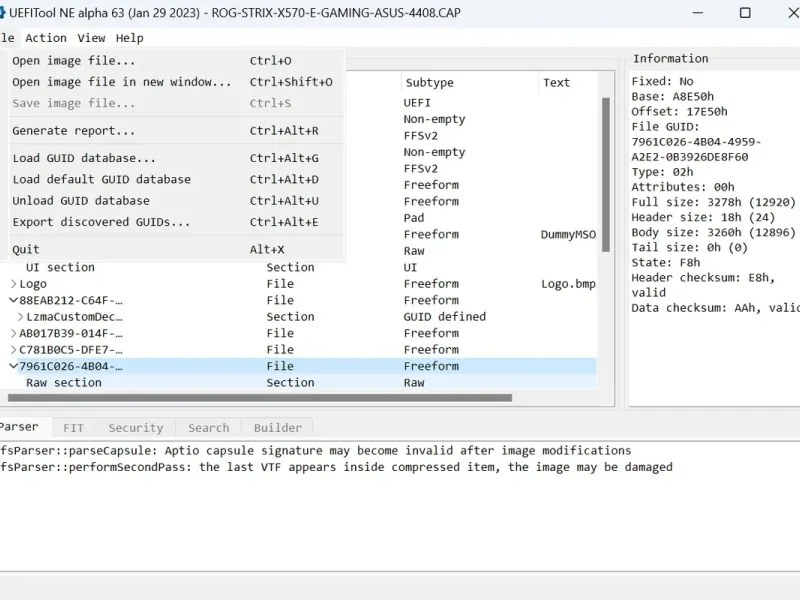800x600 pixels.
Task: Select Export discovered GUIDs... entry
Action: tap(177, 222)
